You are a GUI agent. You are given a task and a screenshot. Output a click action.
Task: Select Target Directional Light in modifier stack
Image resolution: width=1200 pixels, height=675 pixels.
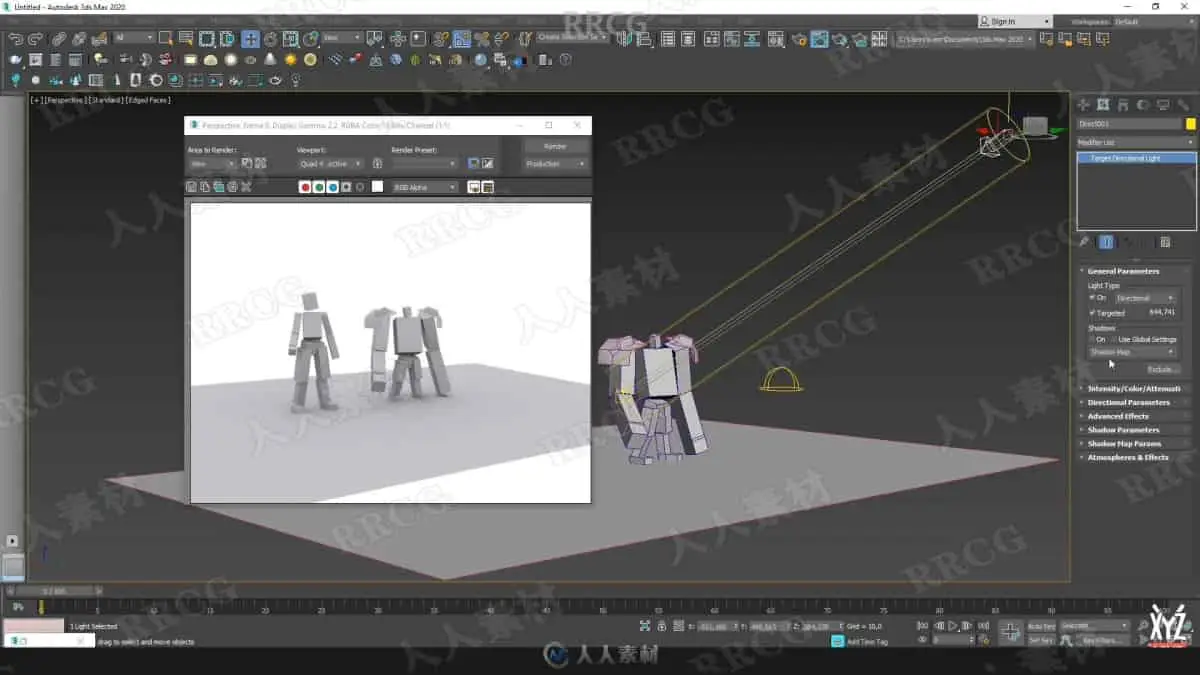[1125, 159]
